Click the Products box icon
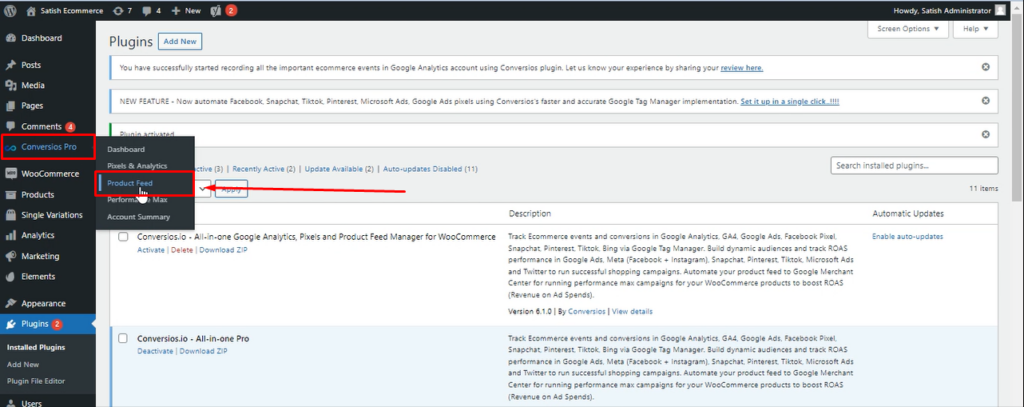The image size is (1024, 407). pos(10,195)
